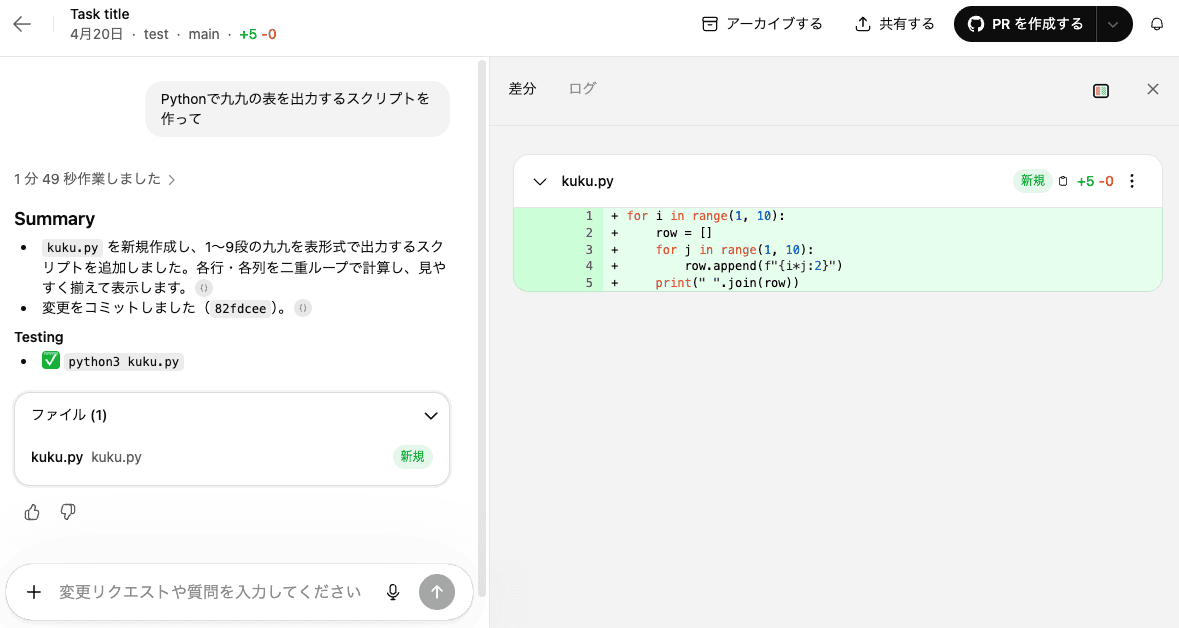Open notifications with the bell icon
This screenshot has height=628, width=1179.
1157,24
